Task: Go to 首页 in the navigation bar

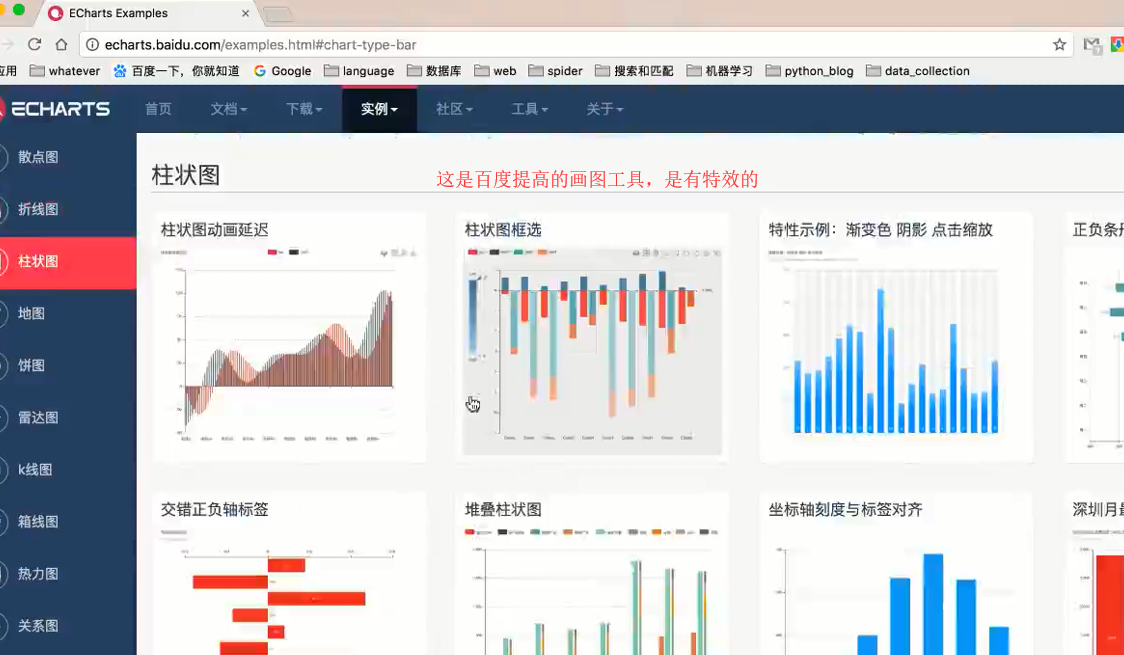Action: (158, 109)
